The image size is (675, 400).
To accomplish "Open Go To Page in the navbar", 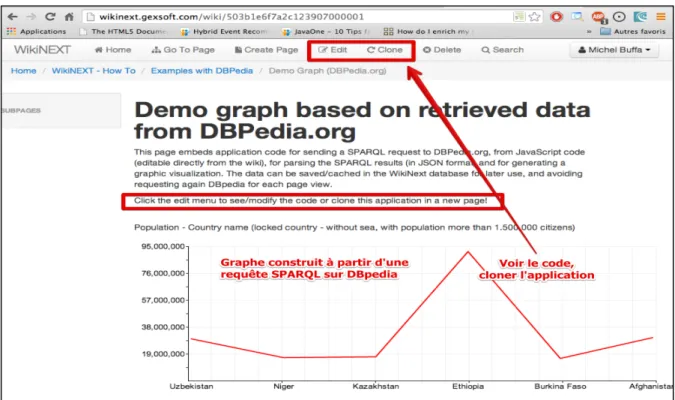I will tap(183, 50).
